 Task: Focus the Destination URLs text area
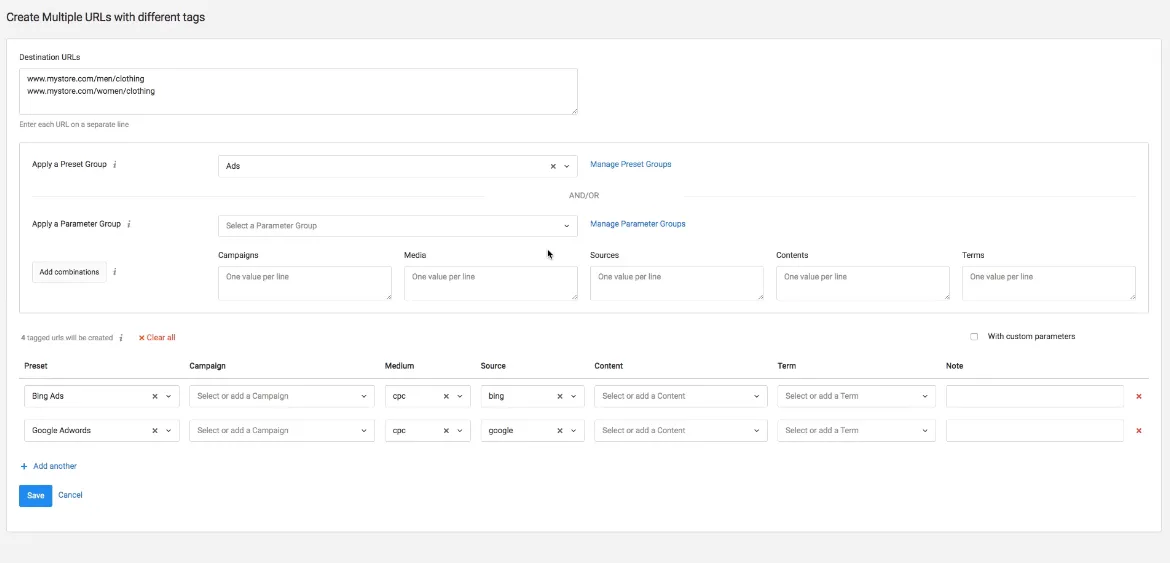click(298, 91)
